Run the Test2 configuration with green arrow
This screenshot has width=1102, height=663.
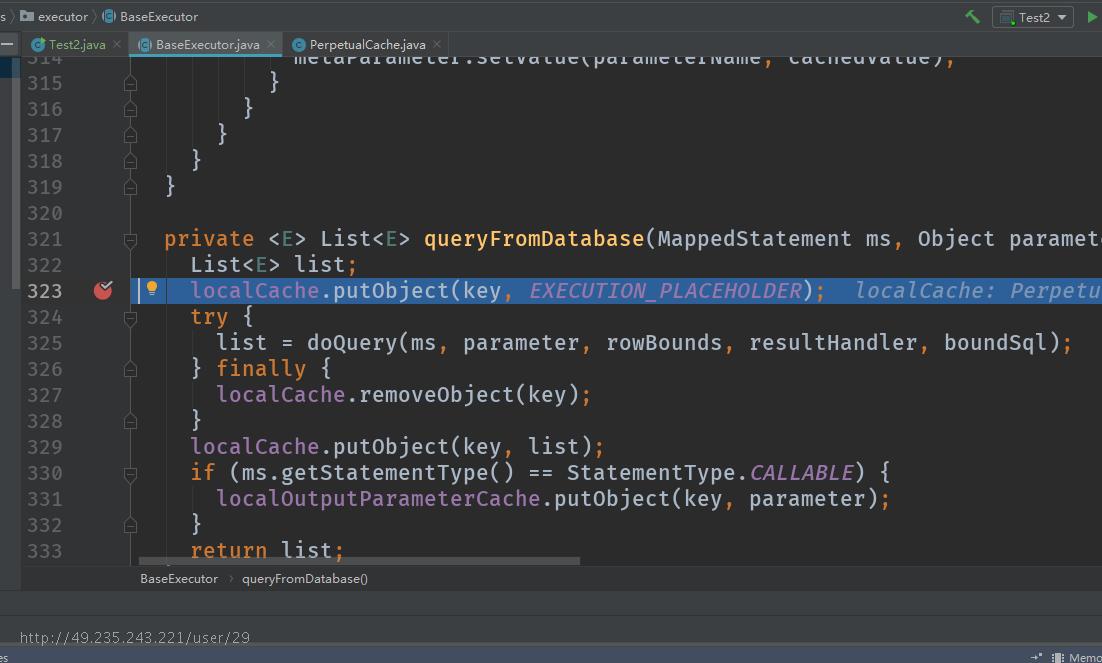pos(1093,17)
